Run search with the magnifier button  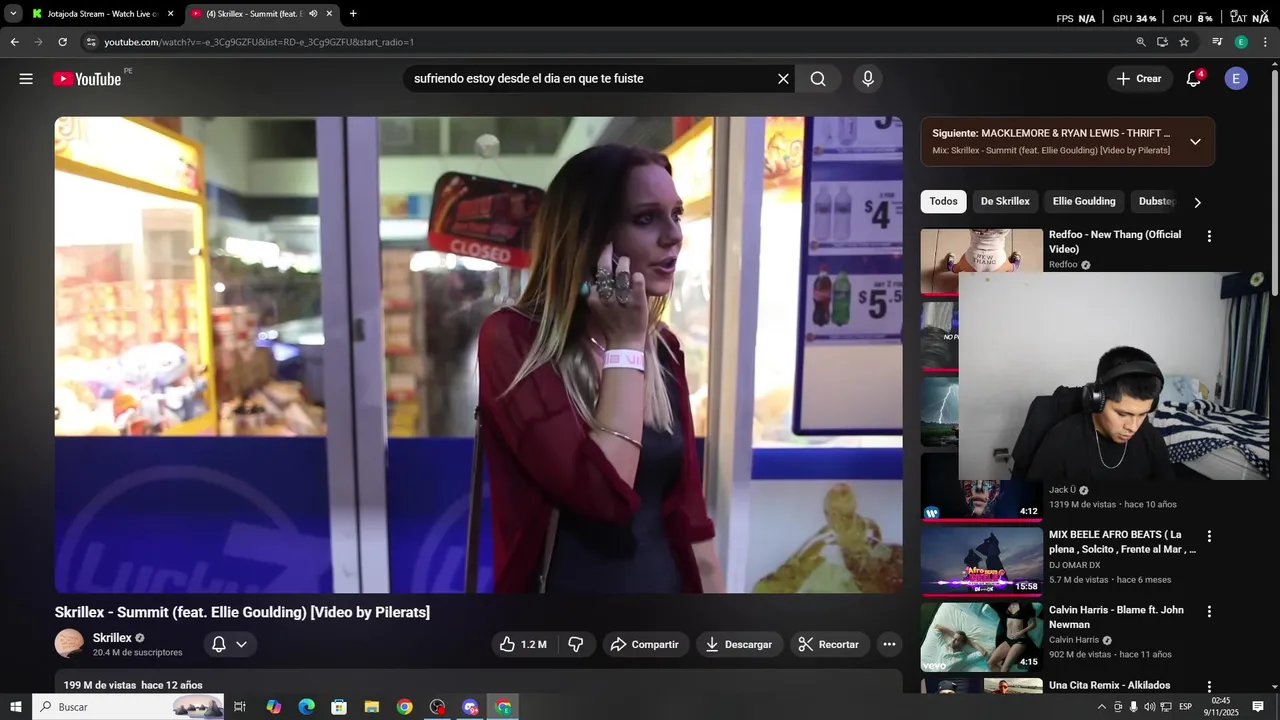pos(818,79)
